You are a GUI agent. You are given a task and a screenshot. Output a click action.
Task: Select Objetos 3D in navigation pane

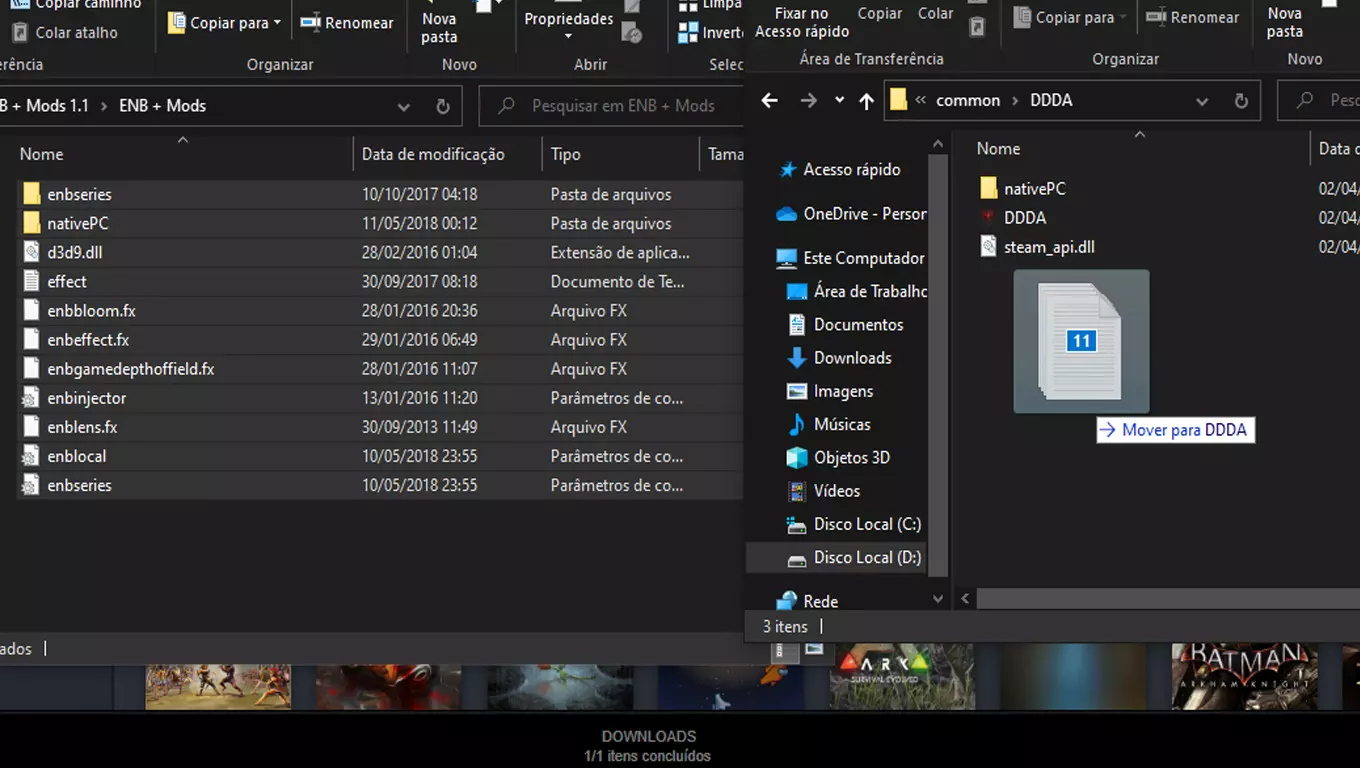[851, 457]
